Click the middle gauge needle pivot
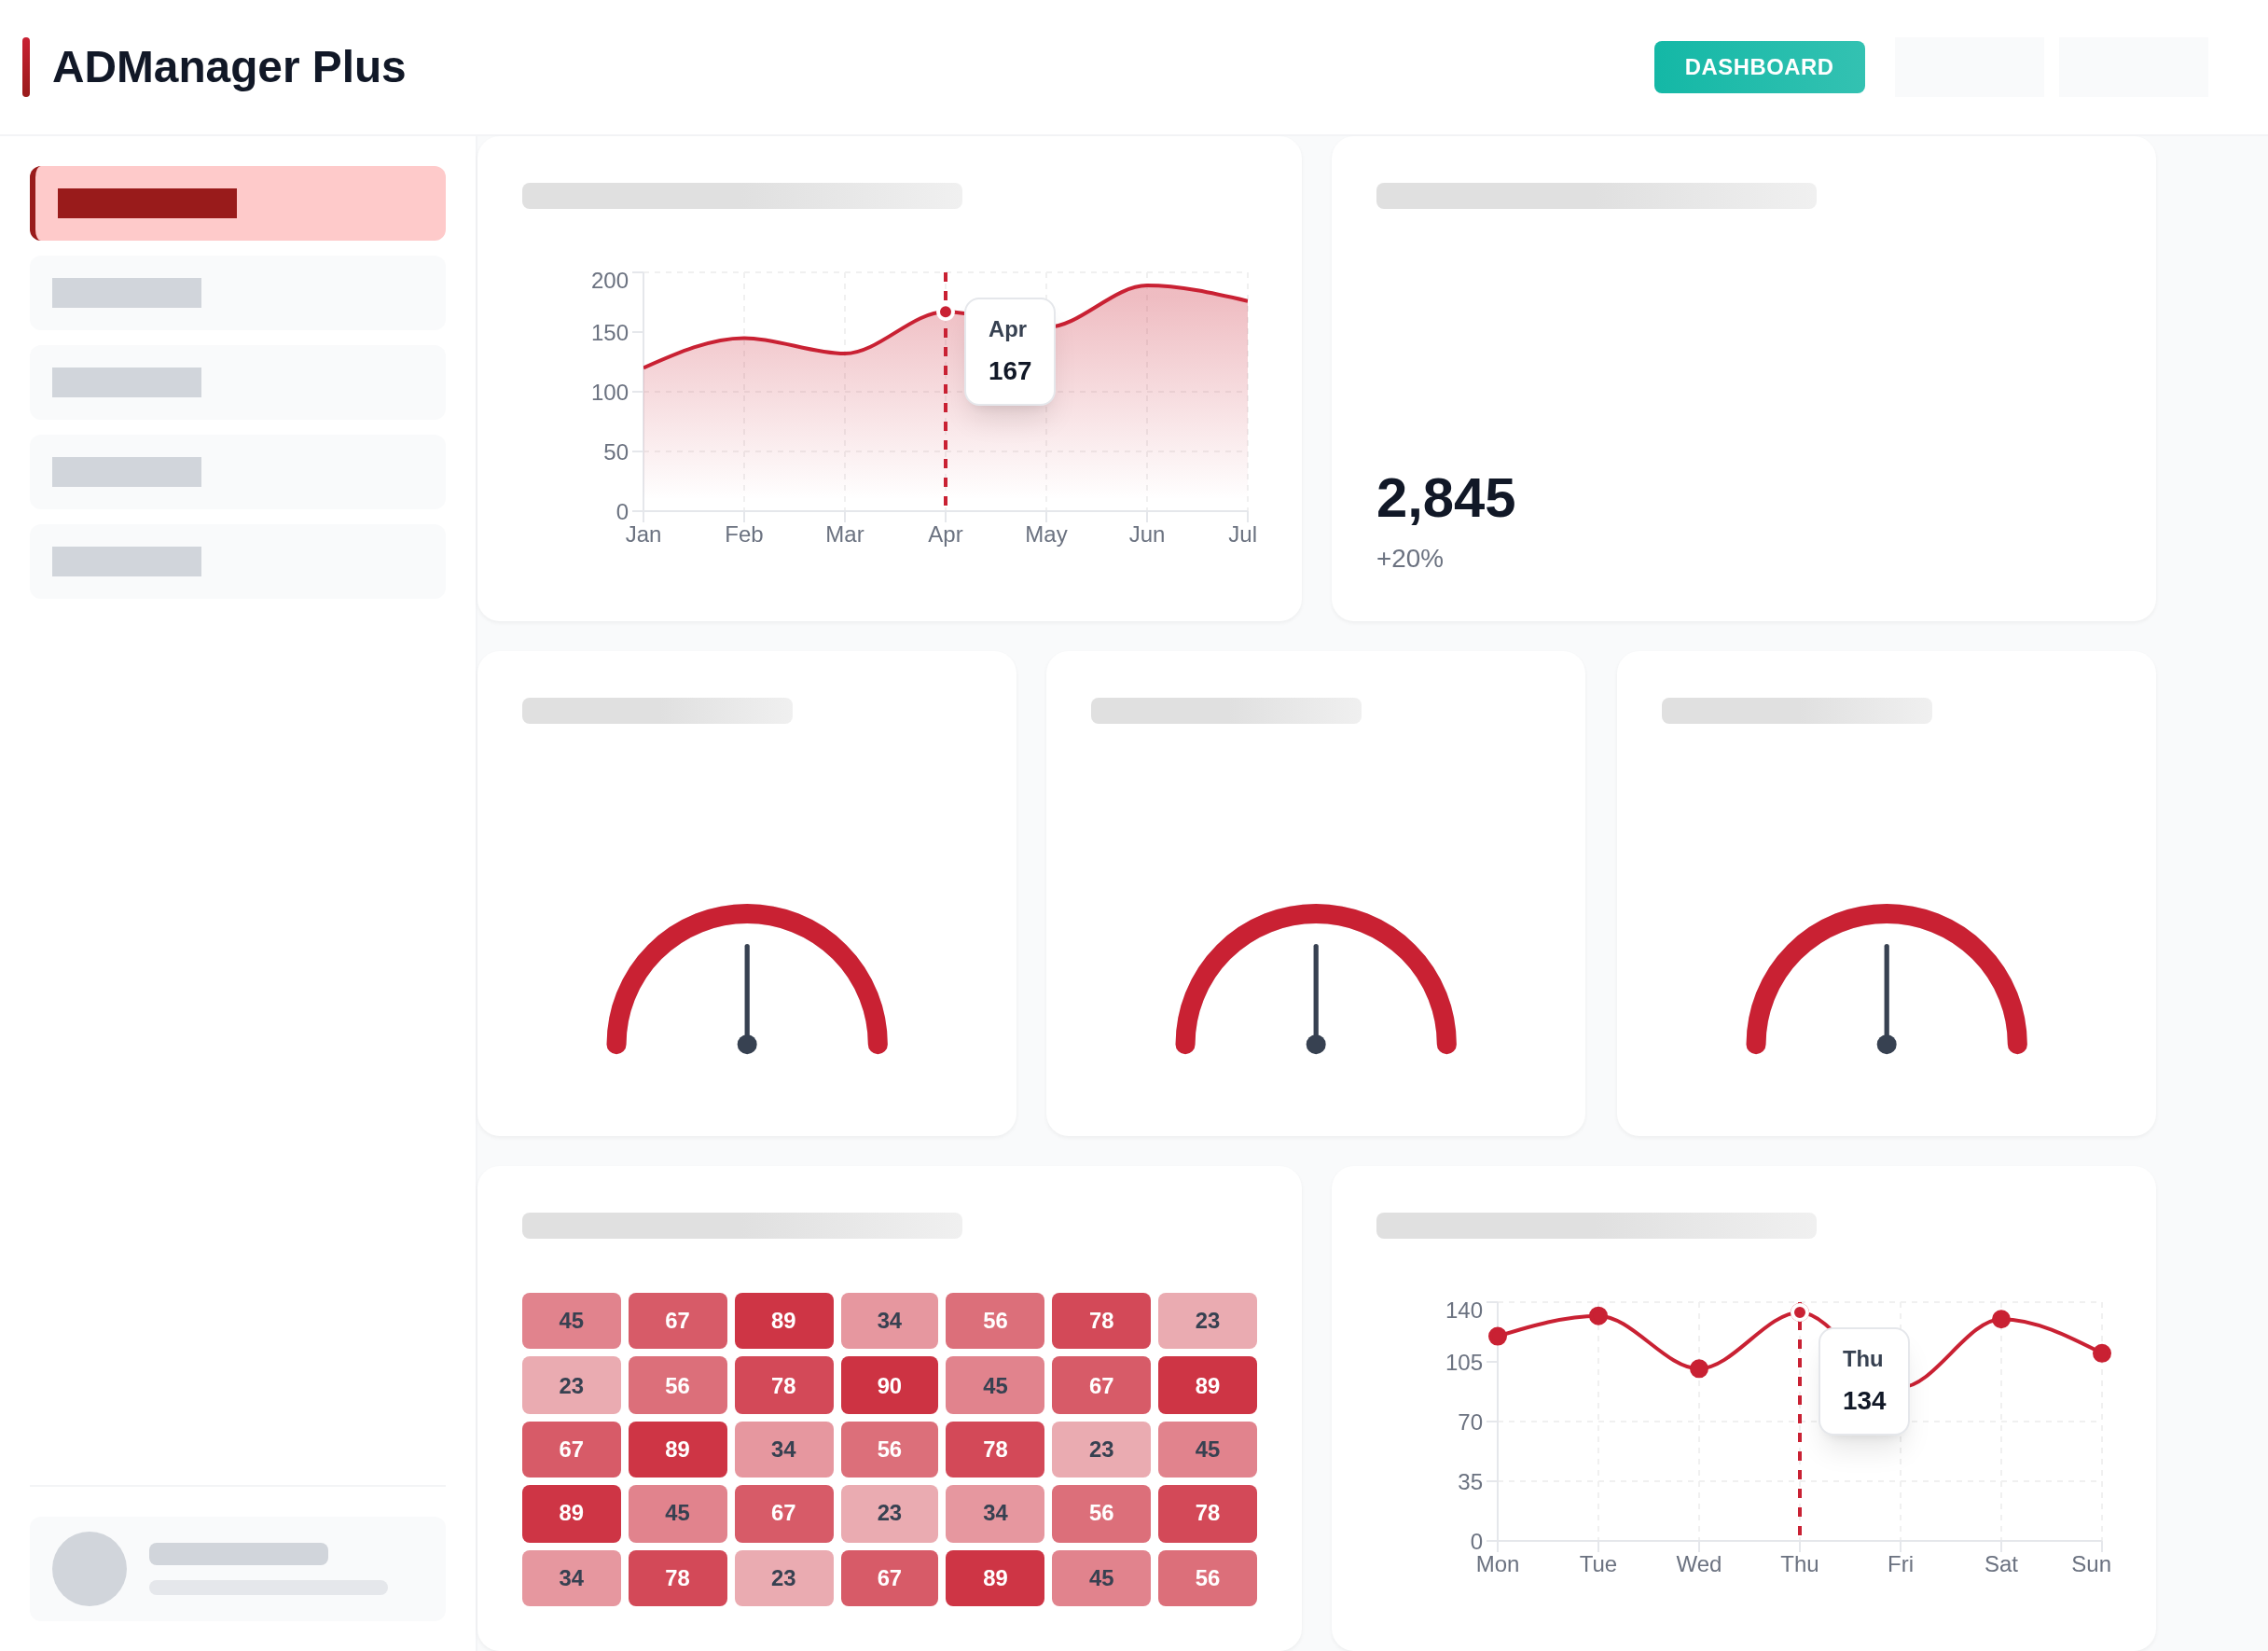Viewport: 2268px width, 1651px height. point(1315,1044)
